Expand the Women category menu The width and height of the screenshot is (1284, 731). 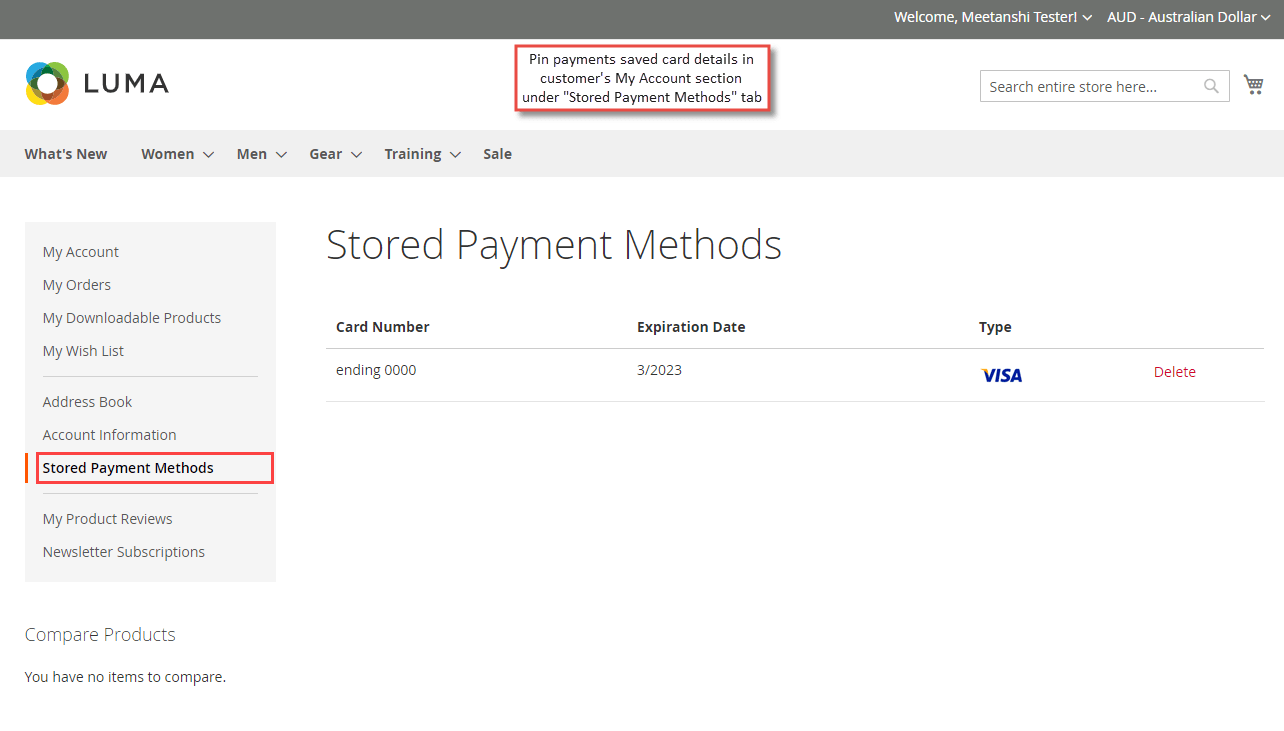pos(168,153)
